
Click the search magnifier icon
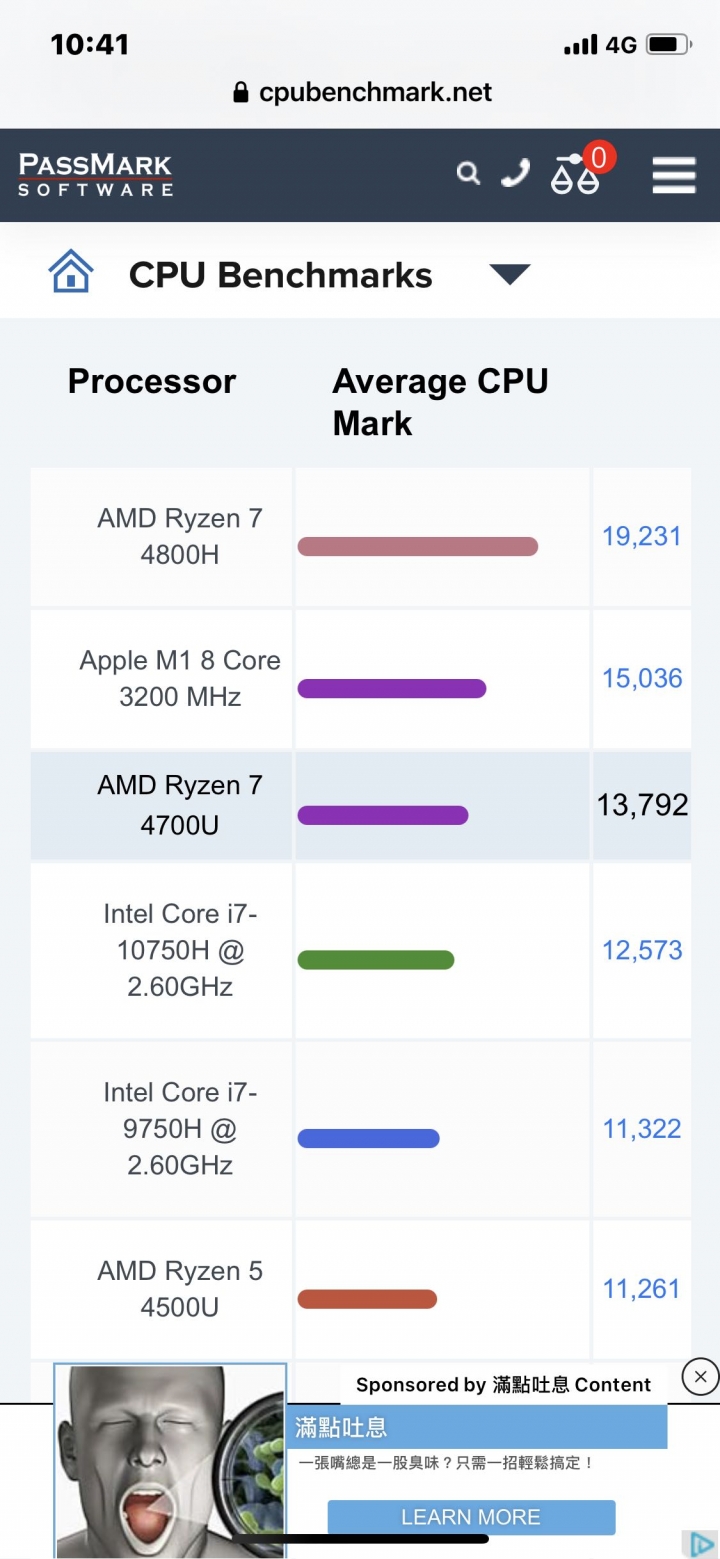468,174
